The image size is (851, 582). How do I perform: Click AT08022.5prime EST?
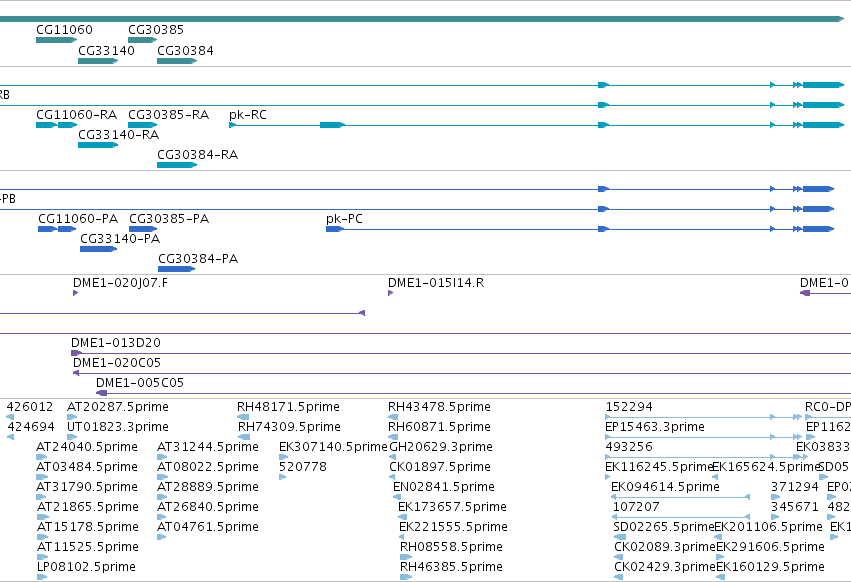coord(162,477)
